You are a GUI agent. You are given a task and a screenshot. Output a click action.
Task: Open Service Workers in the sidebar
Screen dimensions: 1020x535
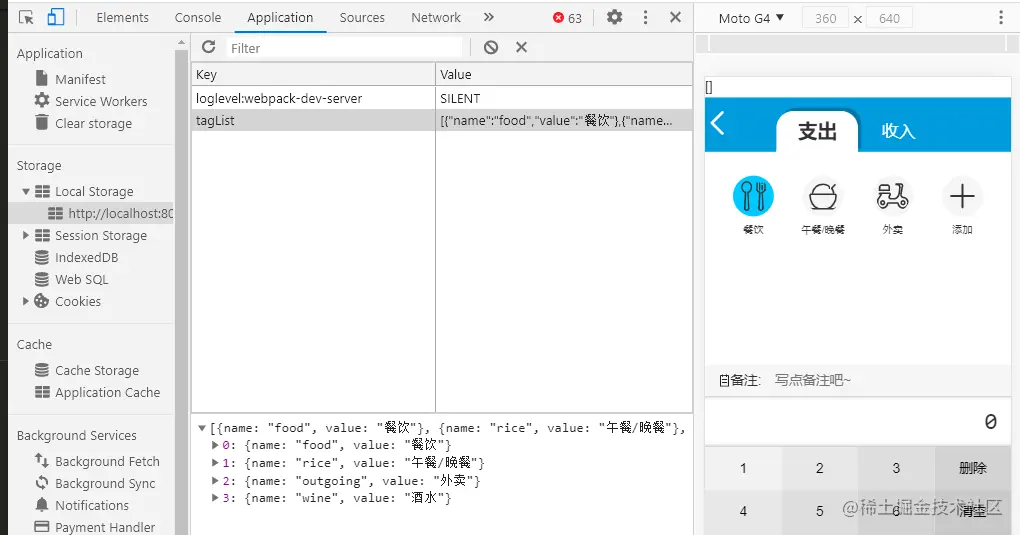click(101, 101)
